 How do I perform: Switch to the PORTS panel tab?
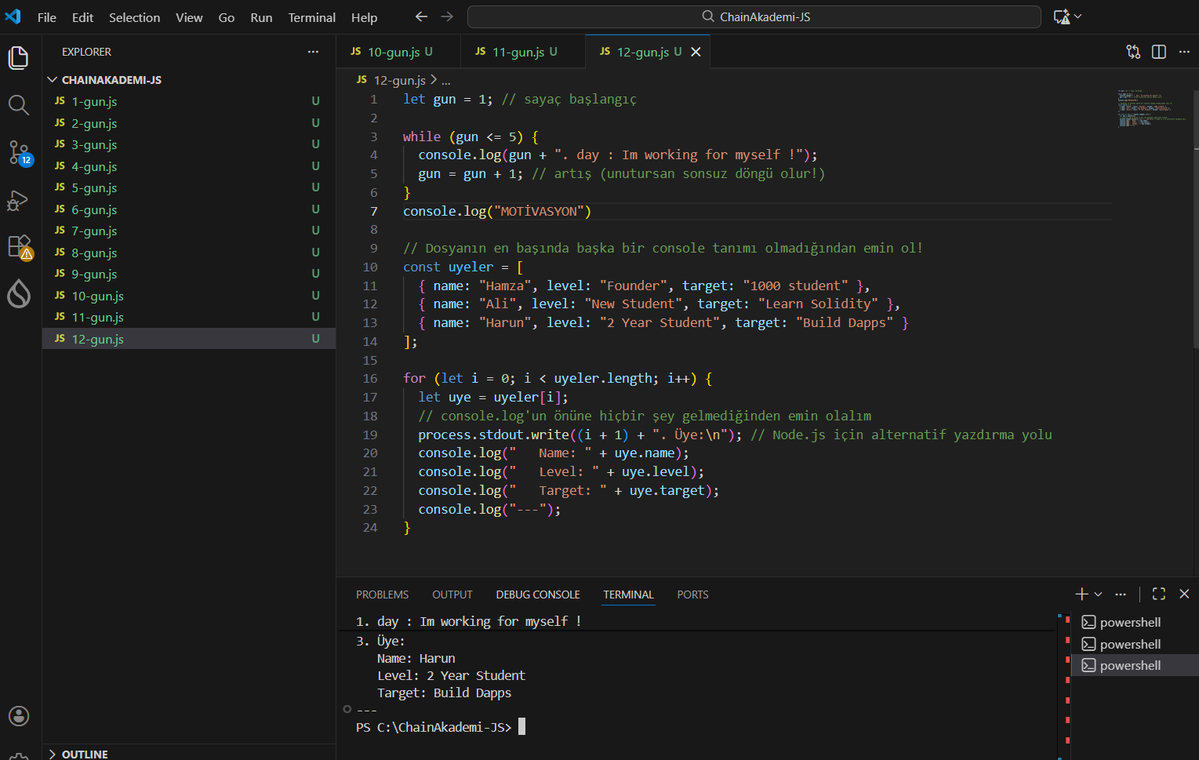point(692,594)
